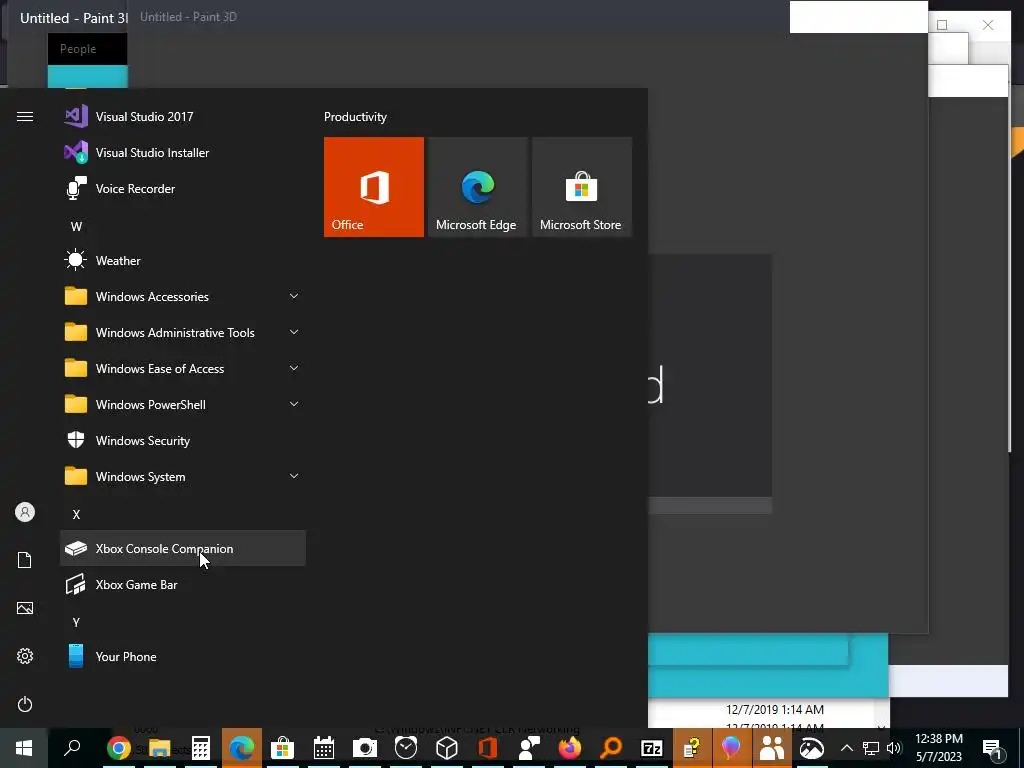The width and height of the screenshot is (1024, 768).
Task: Open Office from the taskbar
Action: click(488, 748)
